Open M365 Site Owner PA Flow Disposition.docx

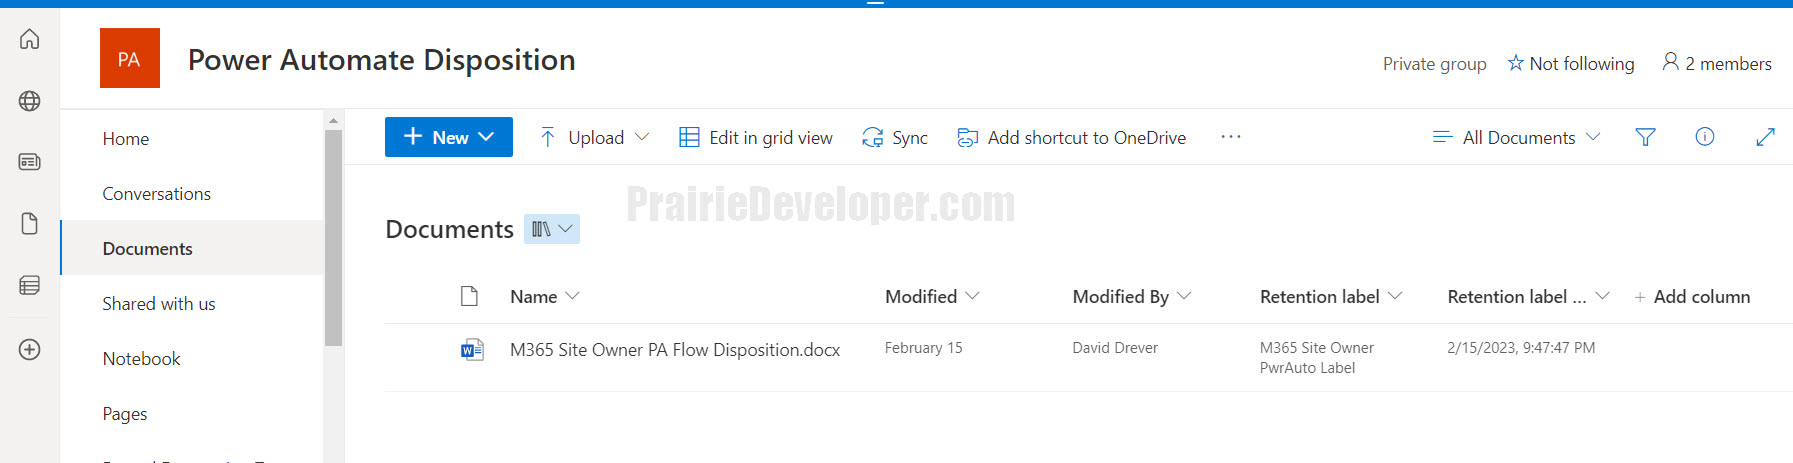[675, 350]
